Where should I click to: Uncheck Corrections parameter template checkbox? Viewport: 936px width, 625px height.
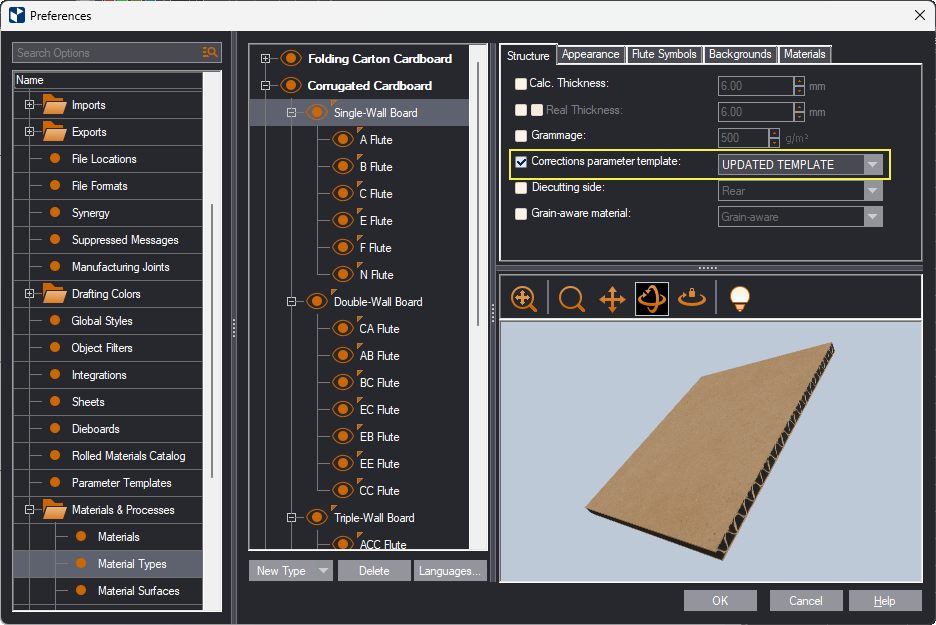pyautogui.click(x=520, y=162)
